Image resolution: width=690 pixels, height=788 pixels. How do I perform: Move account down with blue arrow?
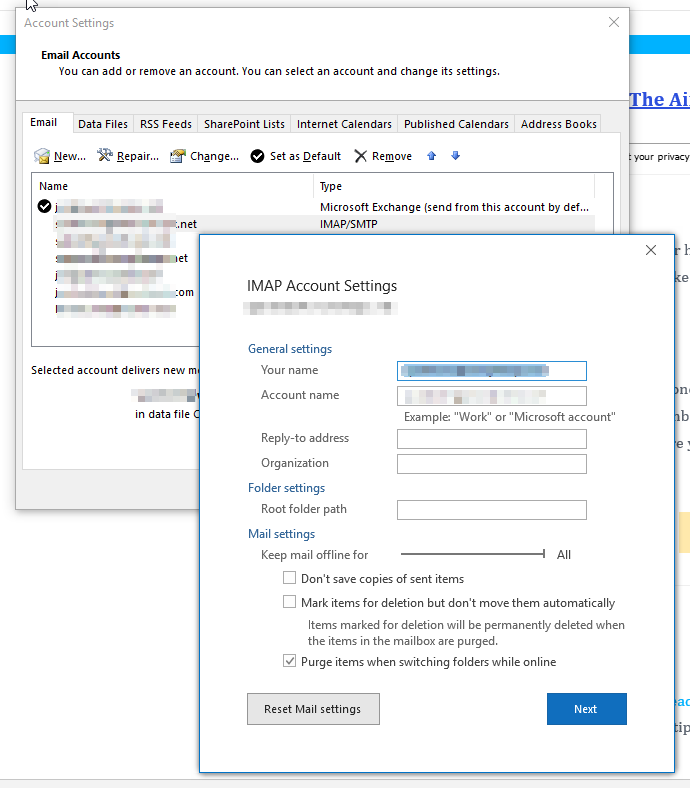click(455, 156)
